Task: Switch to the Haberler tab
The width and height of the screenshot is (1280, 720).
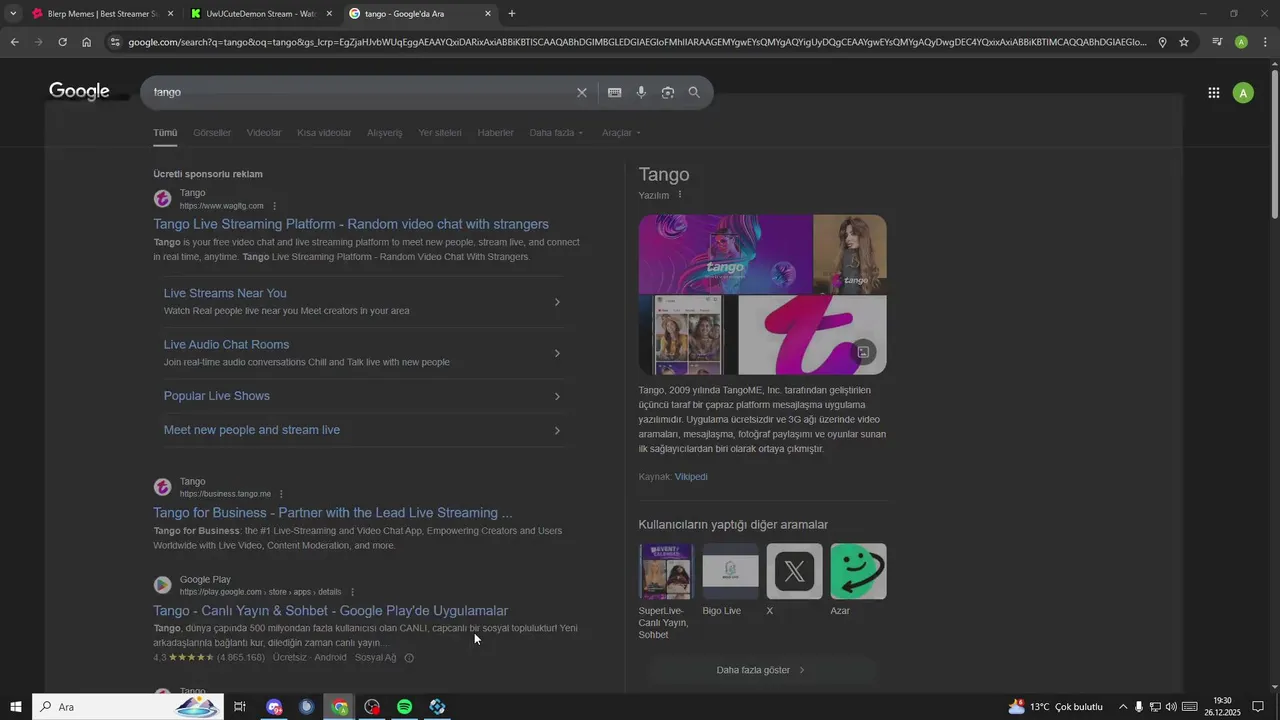Action: (x=495, y=133)
